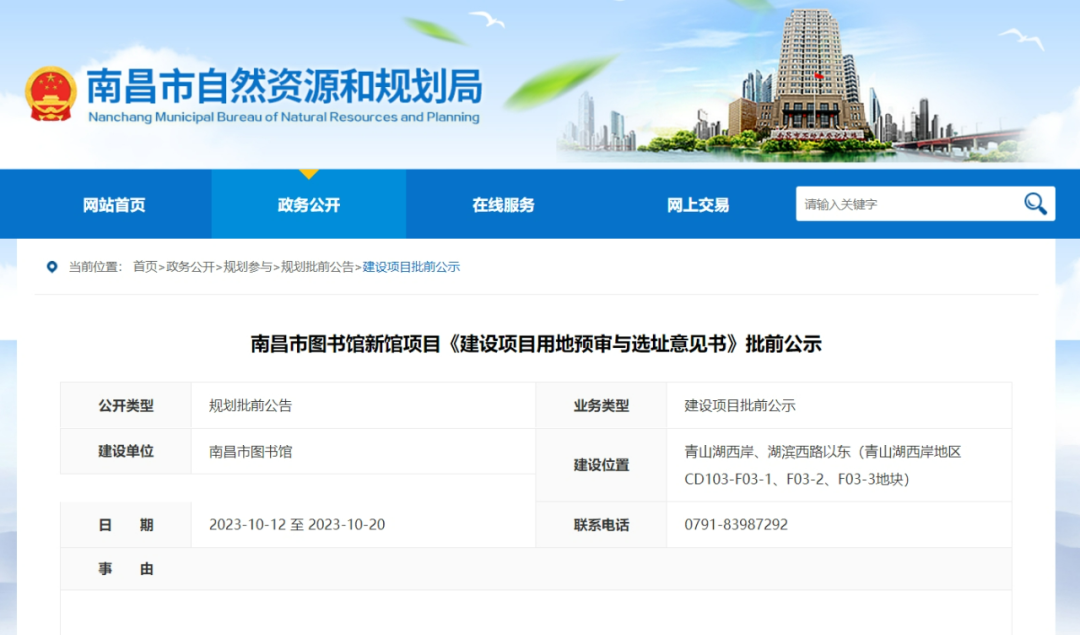Image resolution: width=1080 pixels, height=635 pixels.
Task: Follow the 规划批前公告 breadcrumb link
Action: 318,267
